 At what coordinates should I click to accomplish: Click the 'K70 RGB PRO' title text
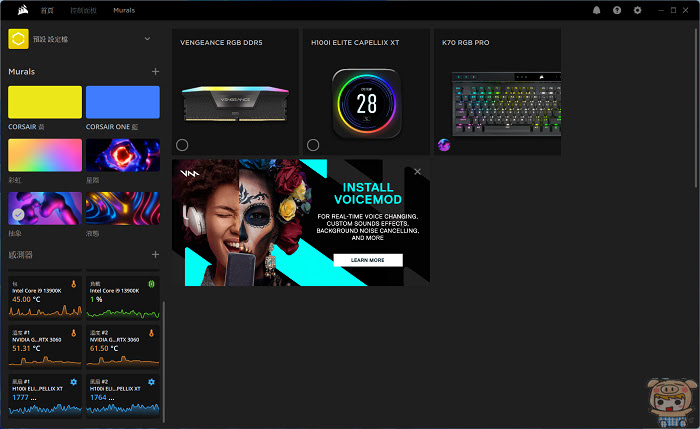[466, 43]
